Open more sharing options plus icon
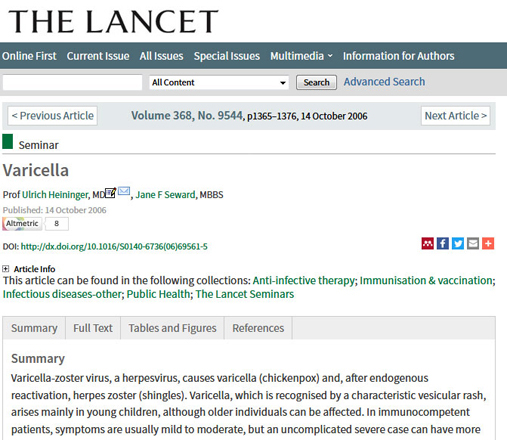 (488, 243)
